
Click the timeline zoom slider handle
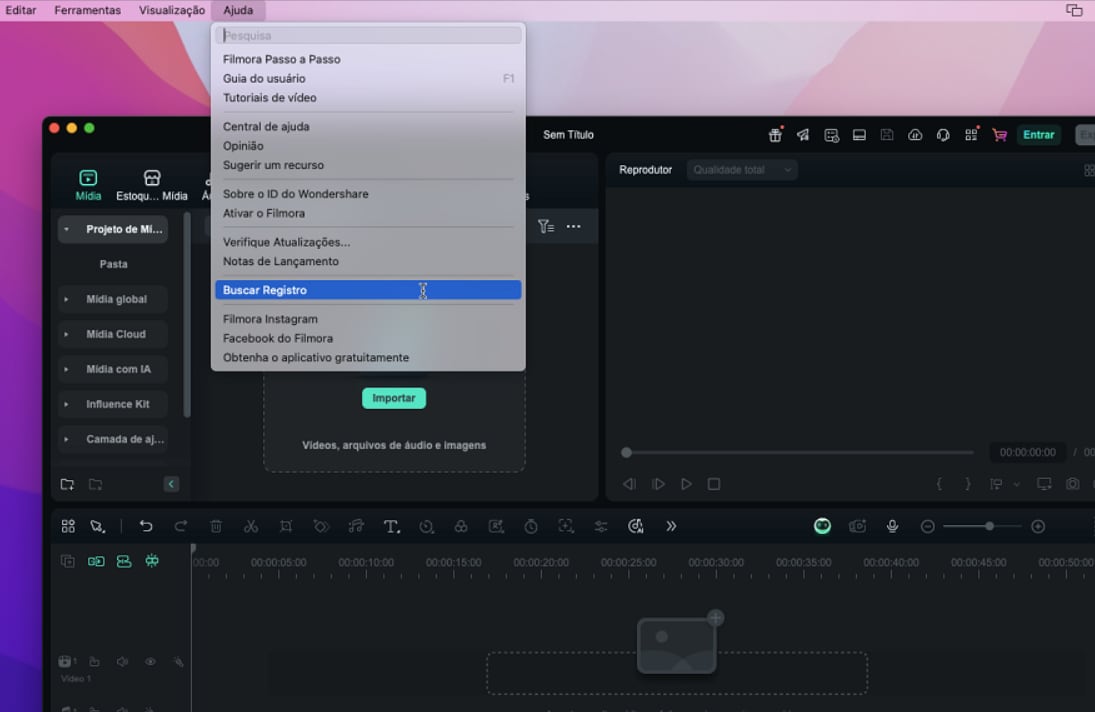pos(990,526)
